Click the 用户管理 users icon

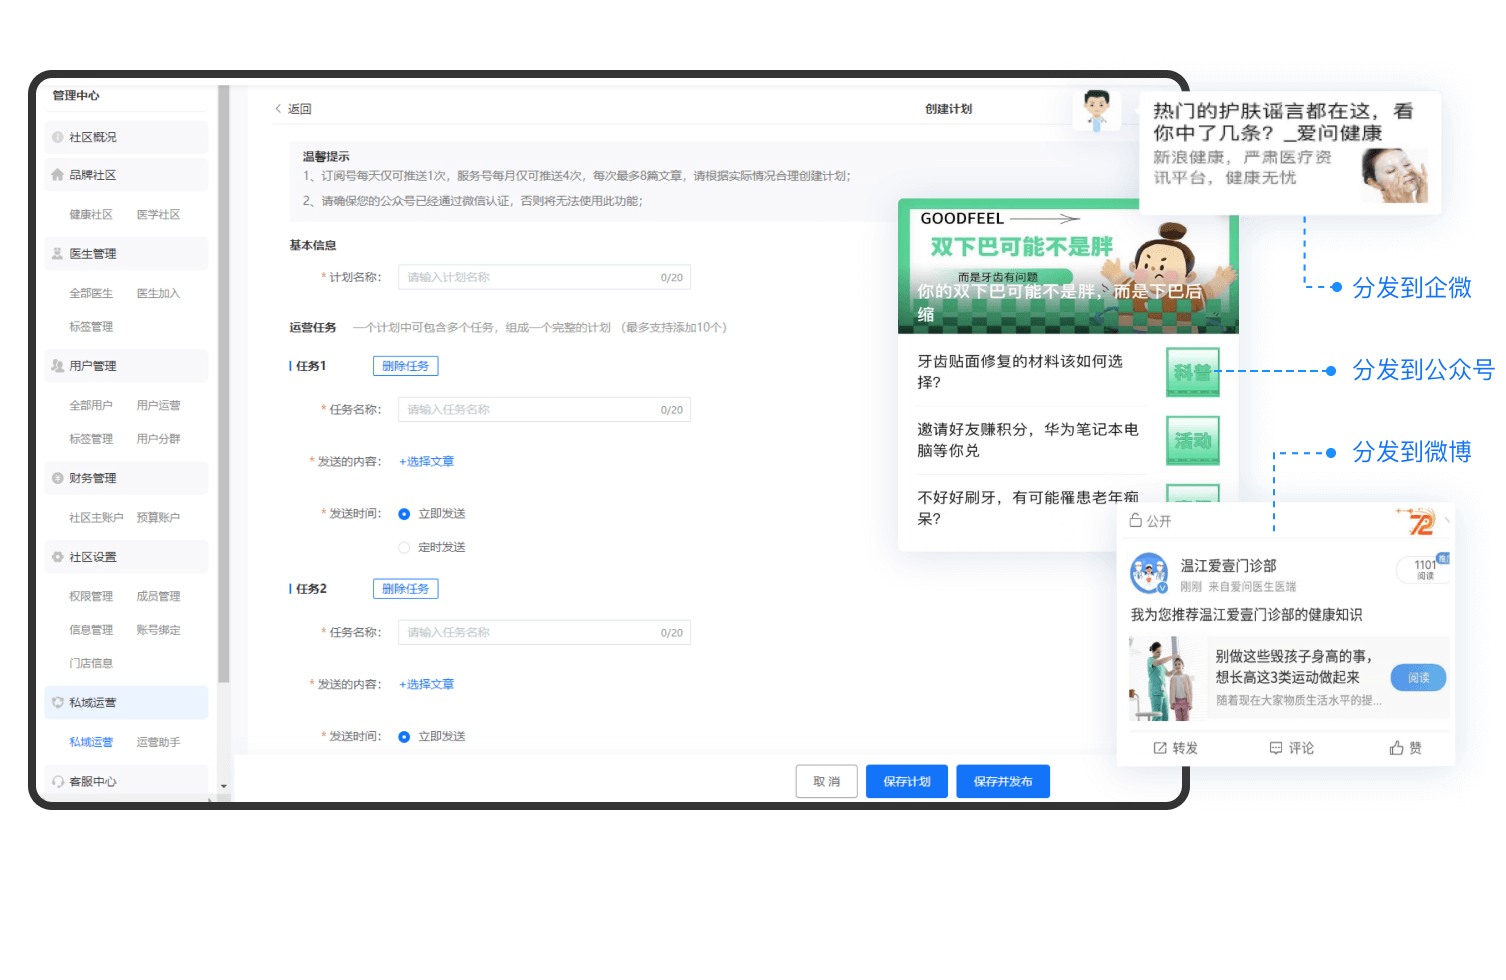point(58,366)
